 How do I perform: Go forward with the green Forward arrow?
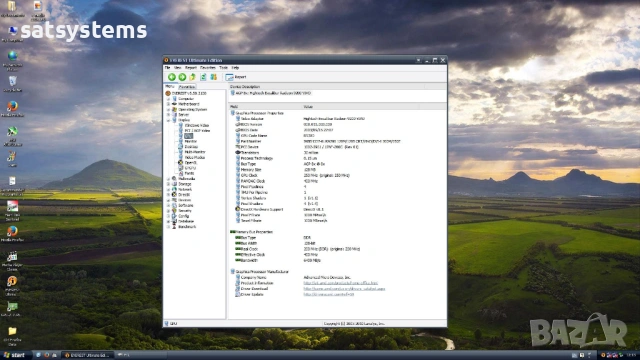pyautogui.click(x=182, y=77)
